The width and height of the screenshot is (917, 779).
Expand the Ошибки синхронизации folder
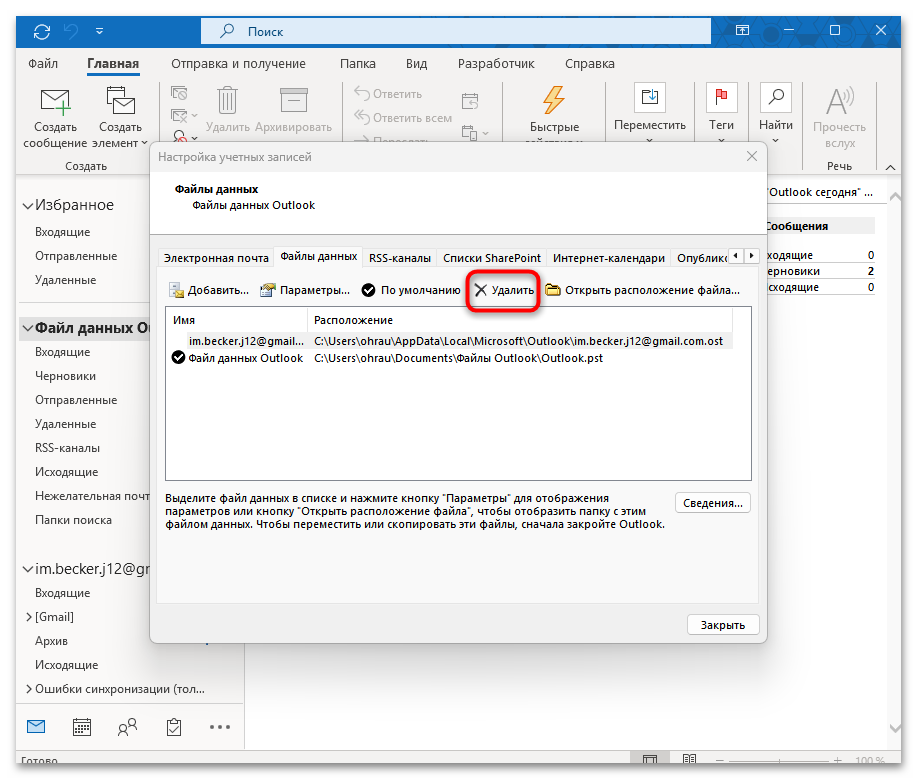[x=29, y=689]
